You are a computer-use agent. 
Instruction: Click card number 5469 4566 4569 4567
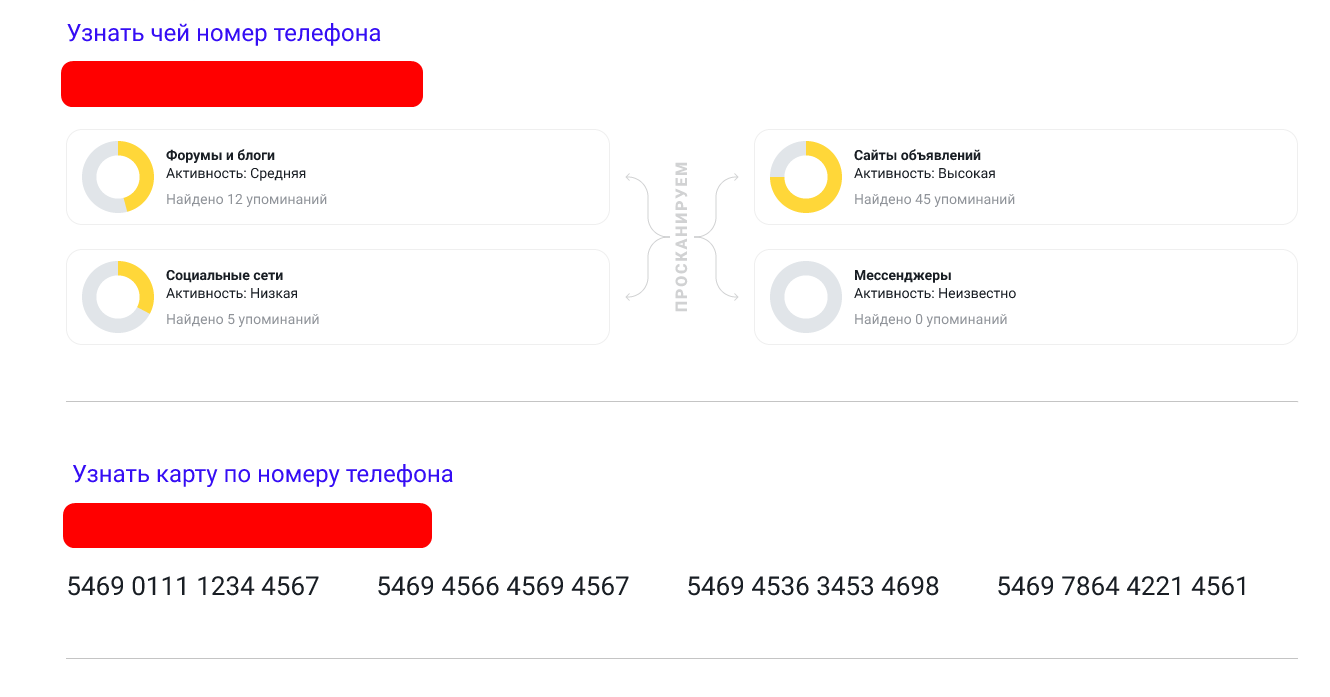[x=503, y=586]
